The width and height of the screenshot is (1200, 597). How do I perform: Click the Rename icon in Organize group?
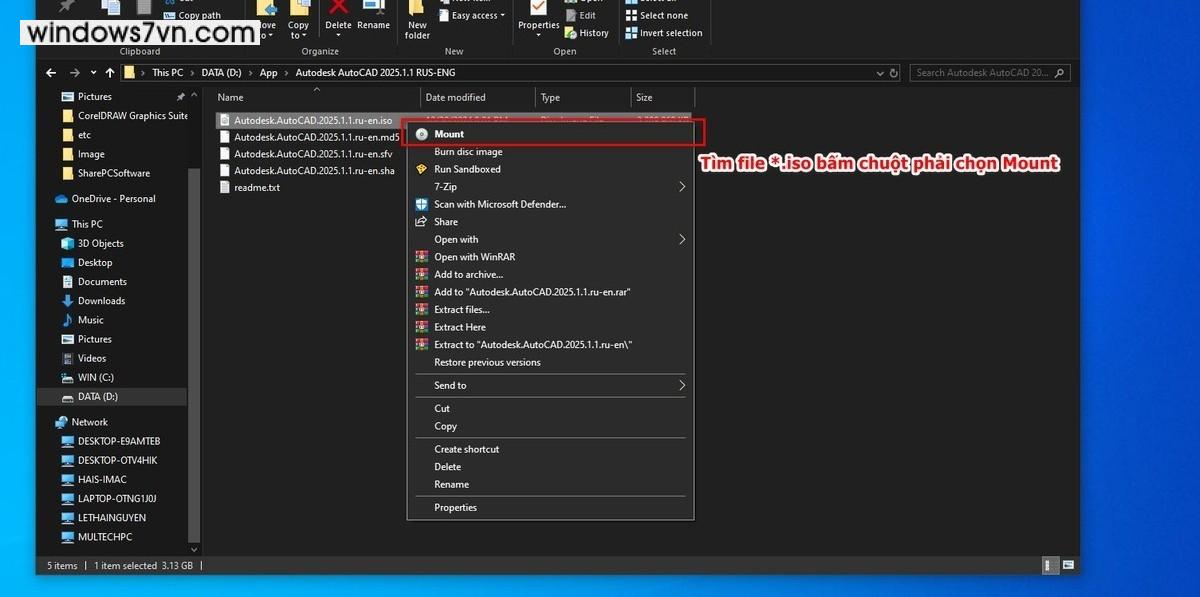tap(374, 14)
